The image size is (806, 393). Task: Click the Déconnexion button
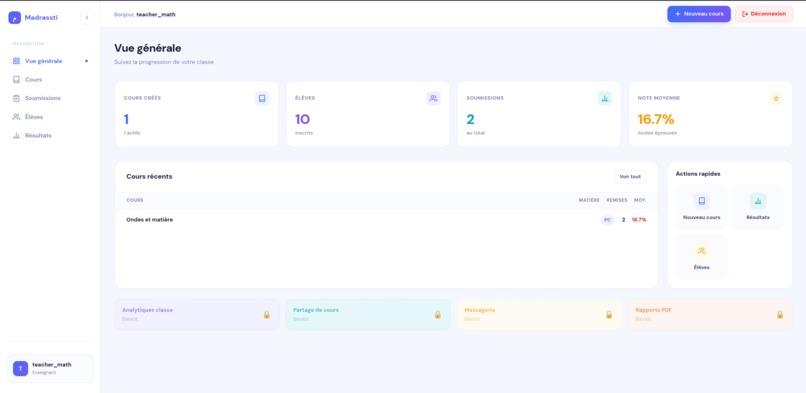click(763, 14)
